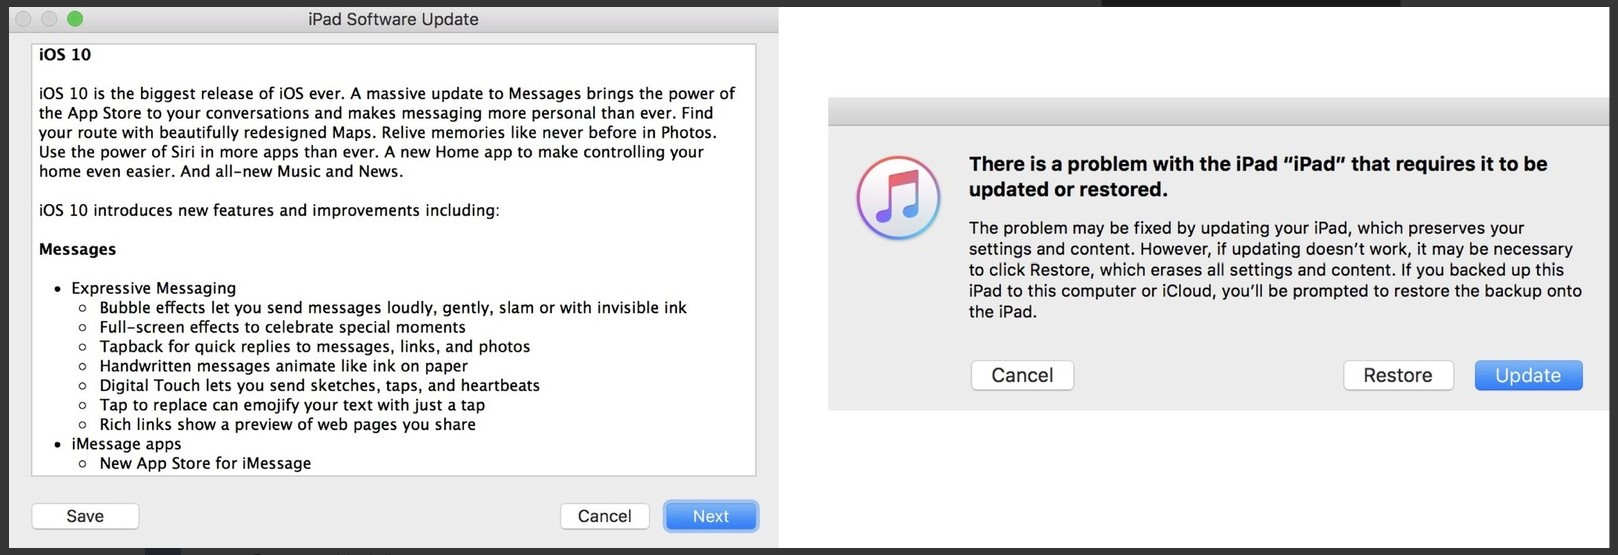Click Save in iPad Software Update window
Screen dimensions: 1618x555
[x=85, y=516]
